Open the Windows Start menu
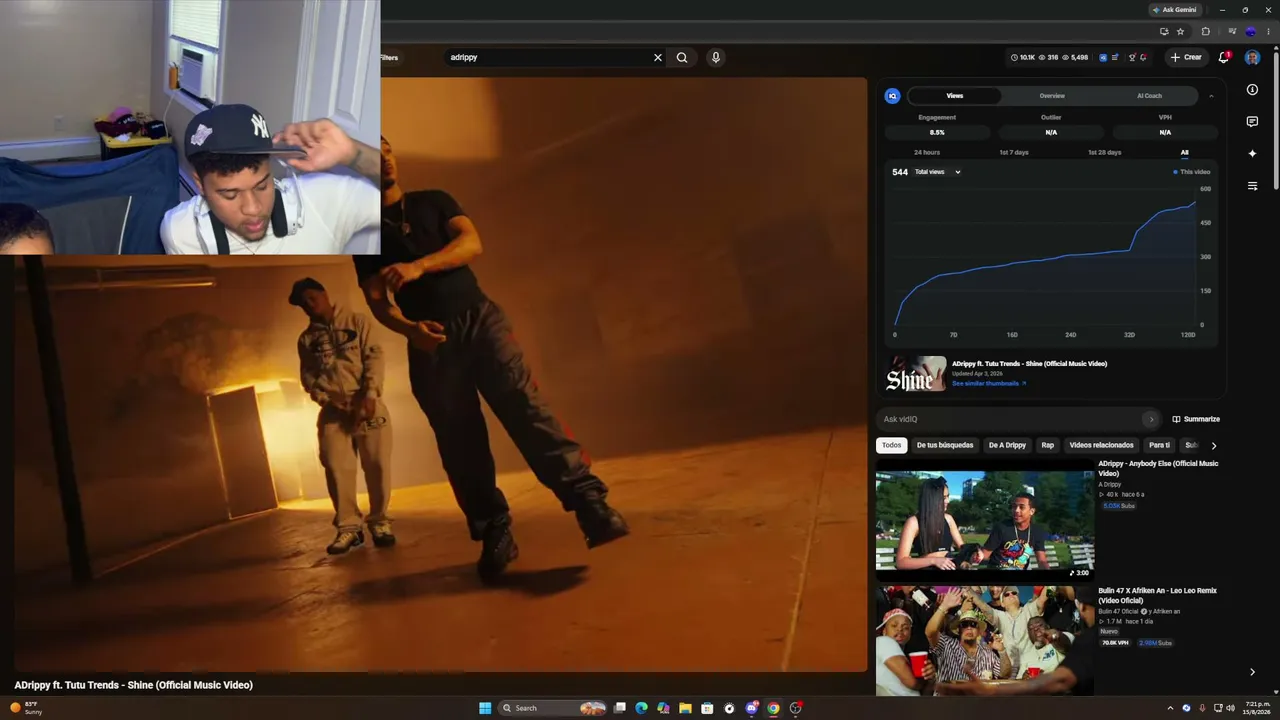Viewport: 1280px width, 720px height. click(485, 708)
